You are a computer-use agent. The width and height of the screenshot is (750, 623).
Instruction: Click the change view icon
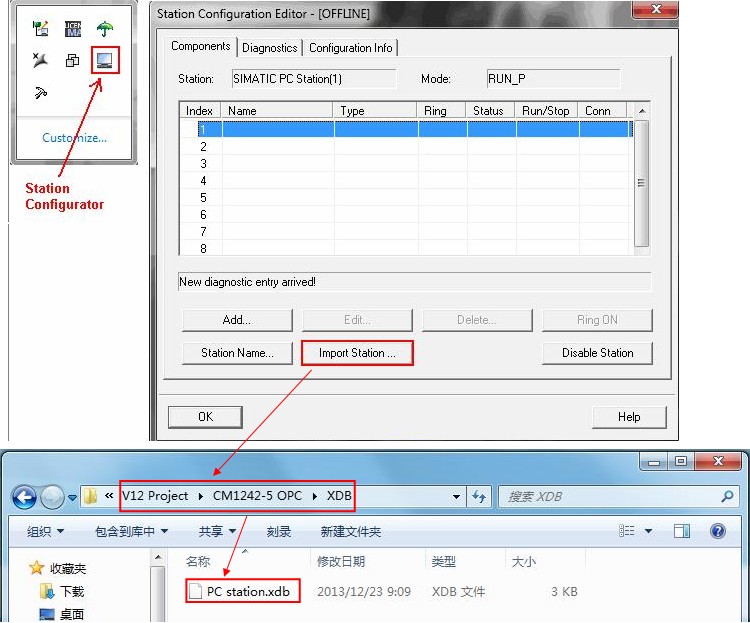[627, 531]
